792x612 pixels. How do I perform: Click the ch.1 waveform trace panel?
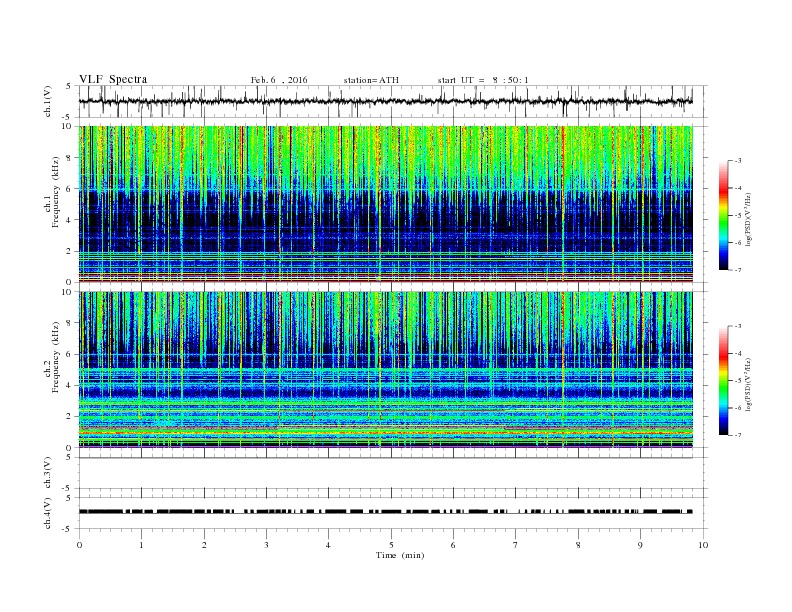point(393,101)
